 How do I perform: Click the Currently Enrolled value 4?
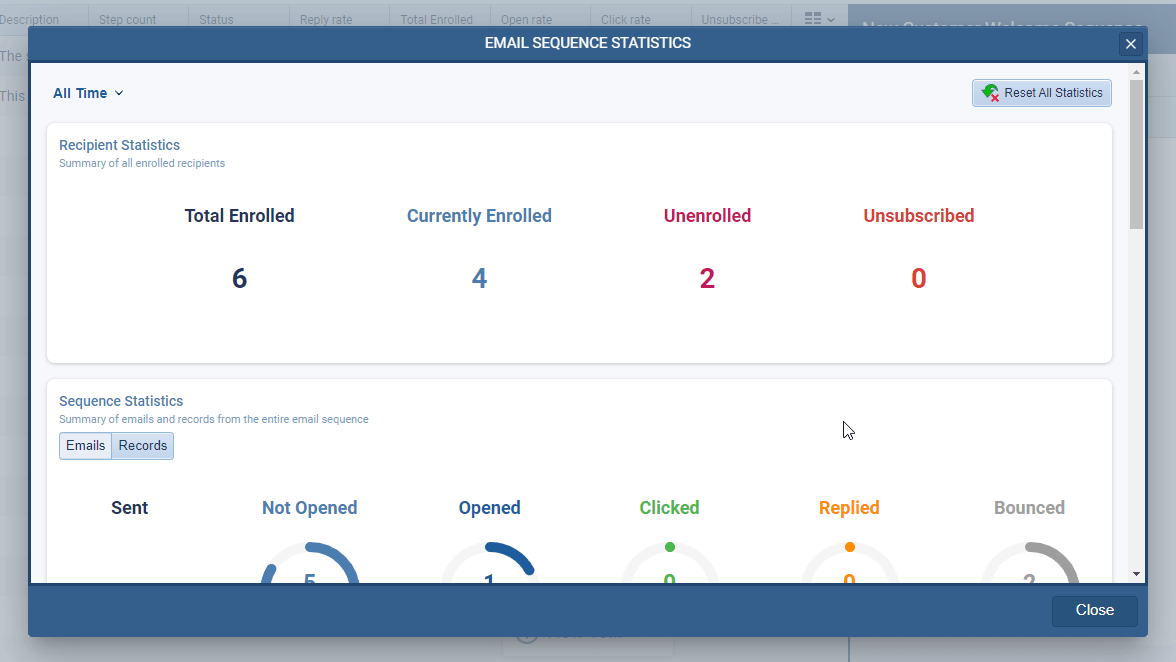[x=479, y=279]
